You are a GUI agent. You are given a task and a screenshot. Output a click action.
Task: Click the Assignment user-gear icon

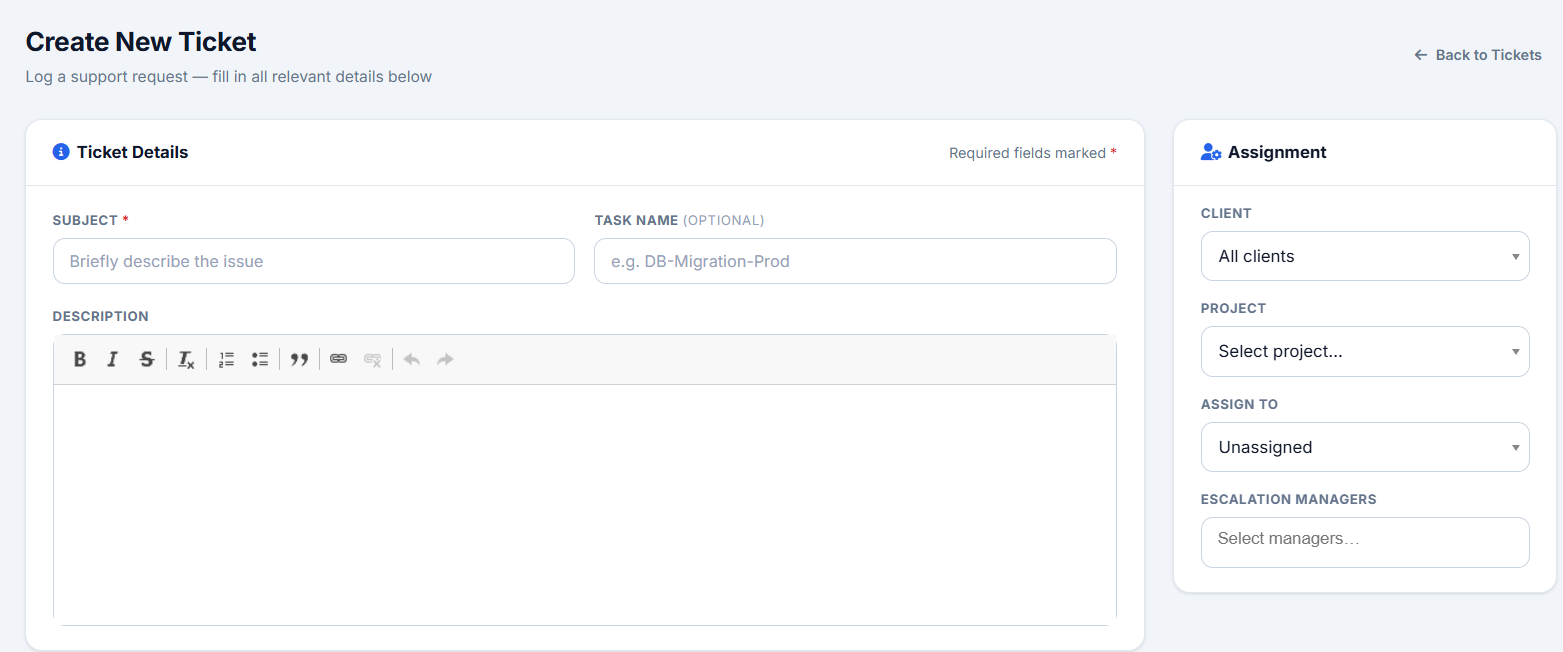pyautogui.click(x=1211, y=152)
